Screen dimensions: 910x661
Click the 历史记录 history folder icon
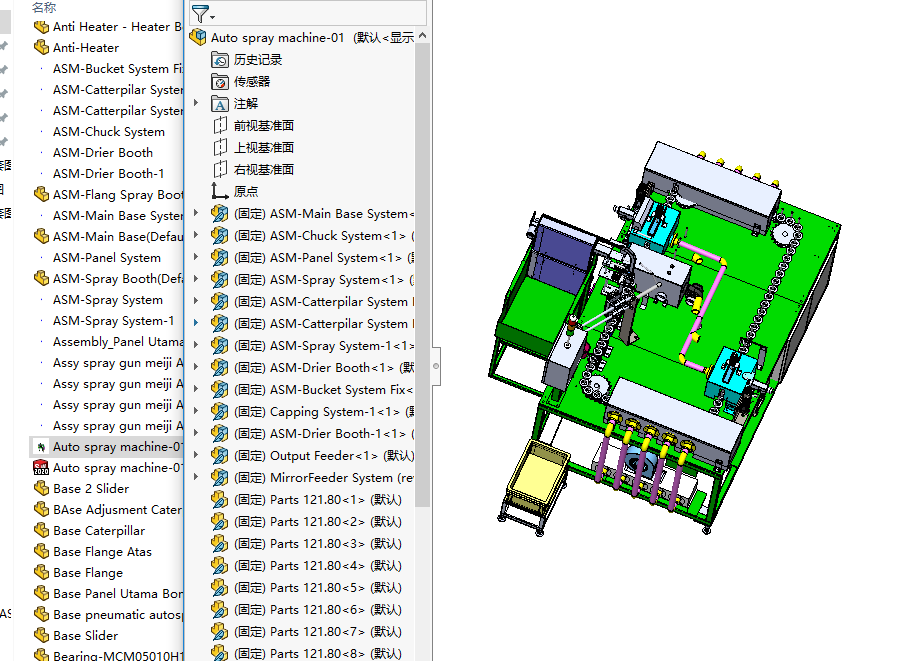tap(221, 60)
